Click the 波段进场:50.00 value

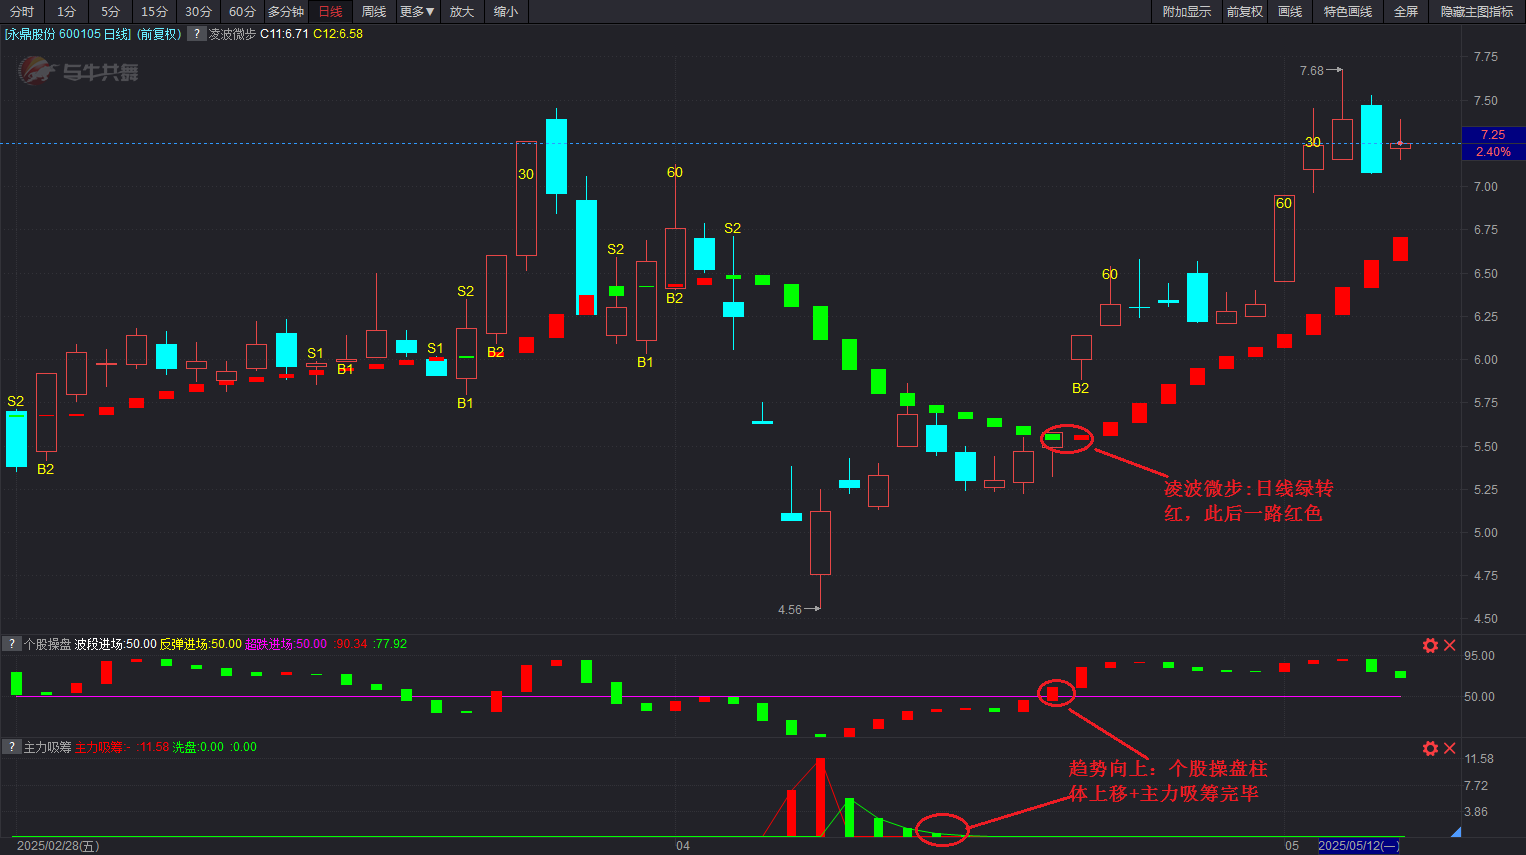pos(115,644)
